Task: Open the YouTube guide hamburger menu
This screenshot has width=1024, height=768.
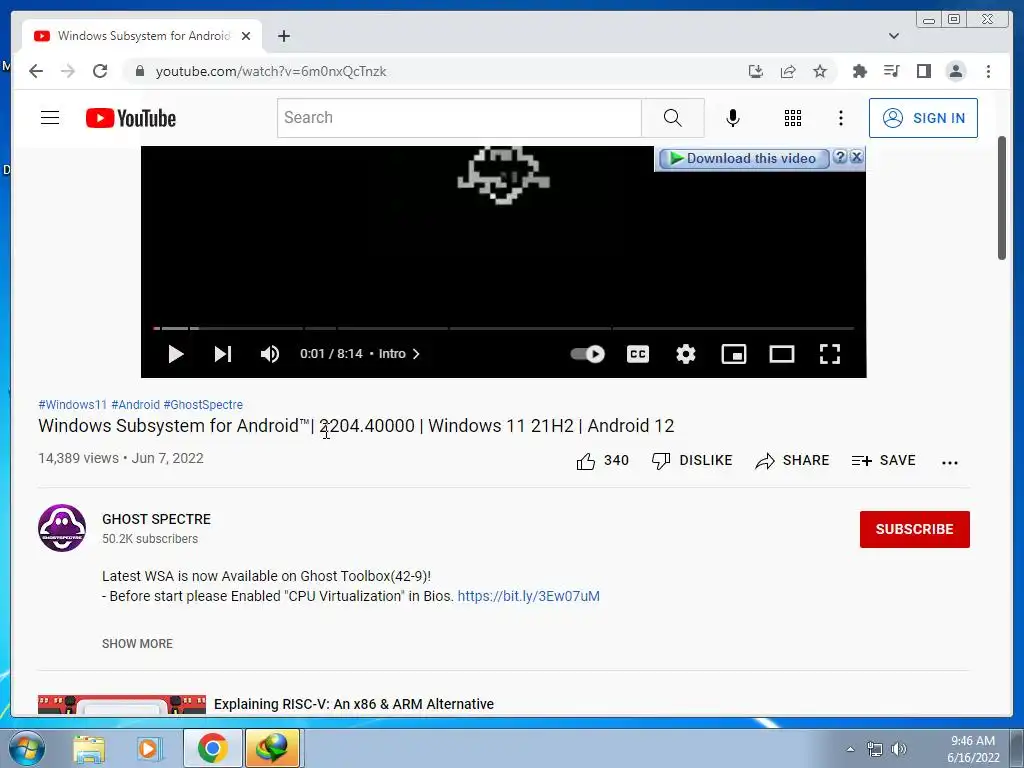Action: (50, 118)
